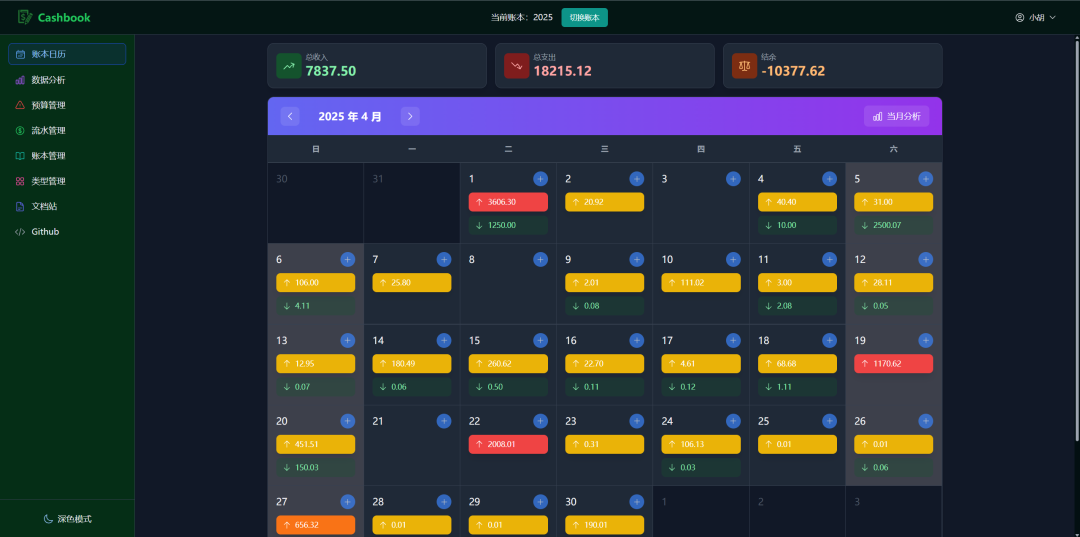Go to the previous month
This screenshot has height=537, width=1080.
[x=290, y=116]
